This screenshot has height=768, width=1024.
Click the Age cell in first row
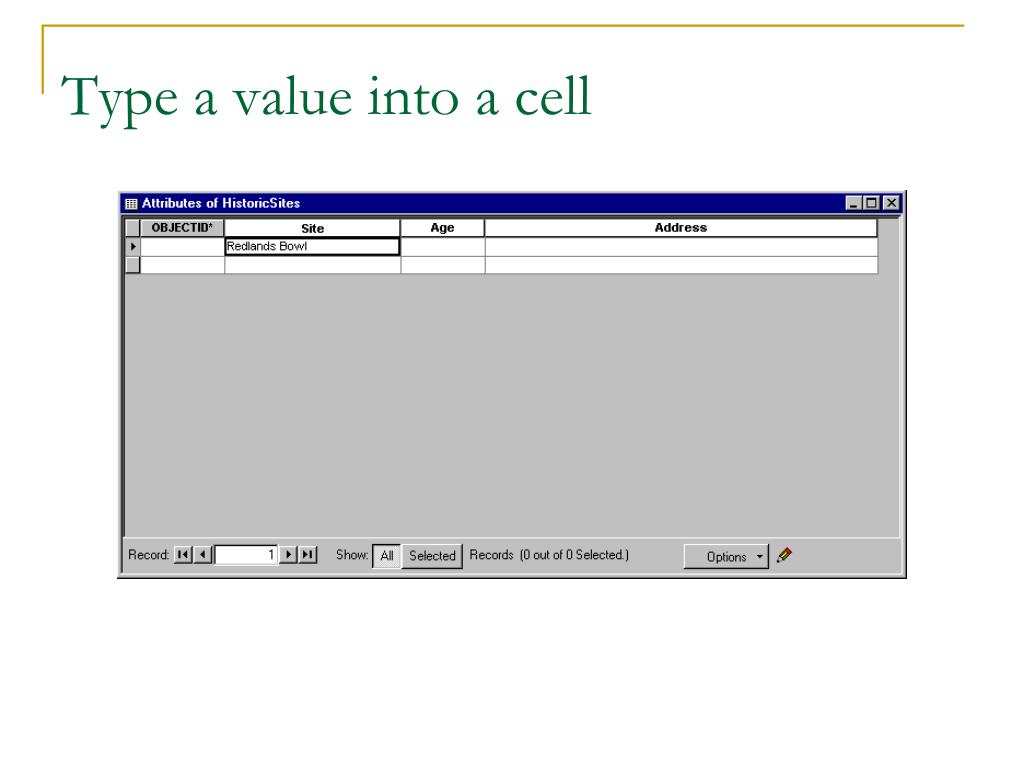(443, 246)
